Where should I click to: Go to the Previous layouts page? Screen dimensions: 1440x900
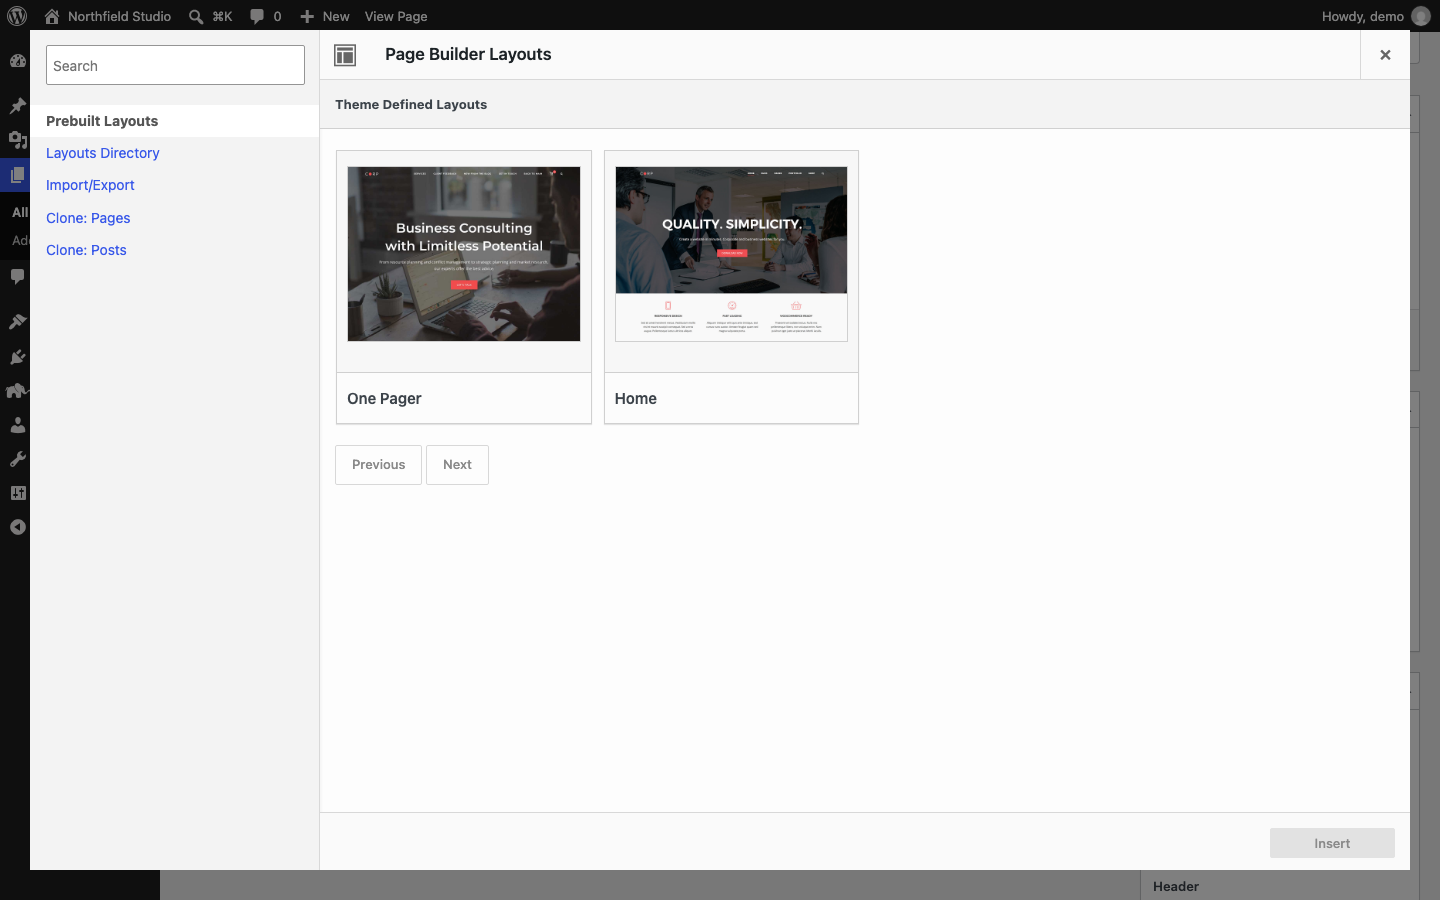pyautogui.click(x=378, y=465)
